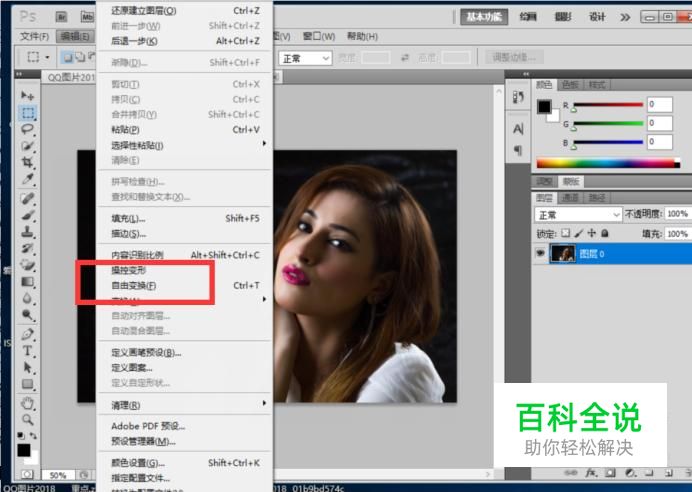Collapse the tools panel with double arrows
This screenshot has height=492, width=692.
(x=19, y=74)
